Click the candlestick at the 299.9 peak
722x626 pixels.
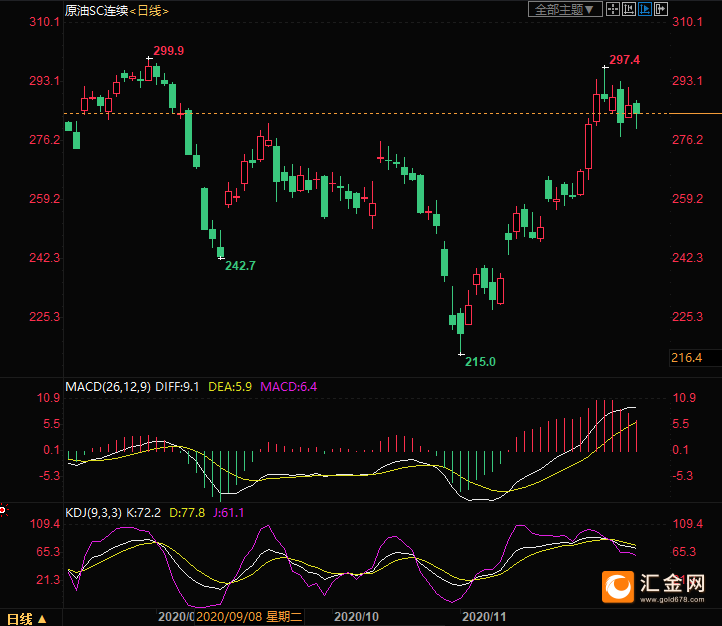pos(149,71)
